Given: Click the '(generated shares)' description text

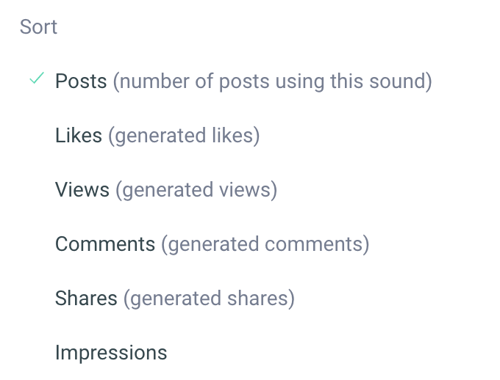Looking at the screenshot, I should 209,298.
